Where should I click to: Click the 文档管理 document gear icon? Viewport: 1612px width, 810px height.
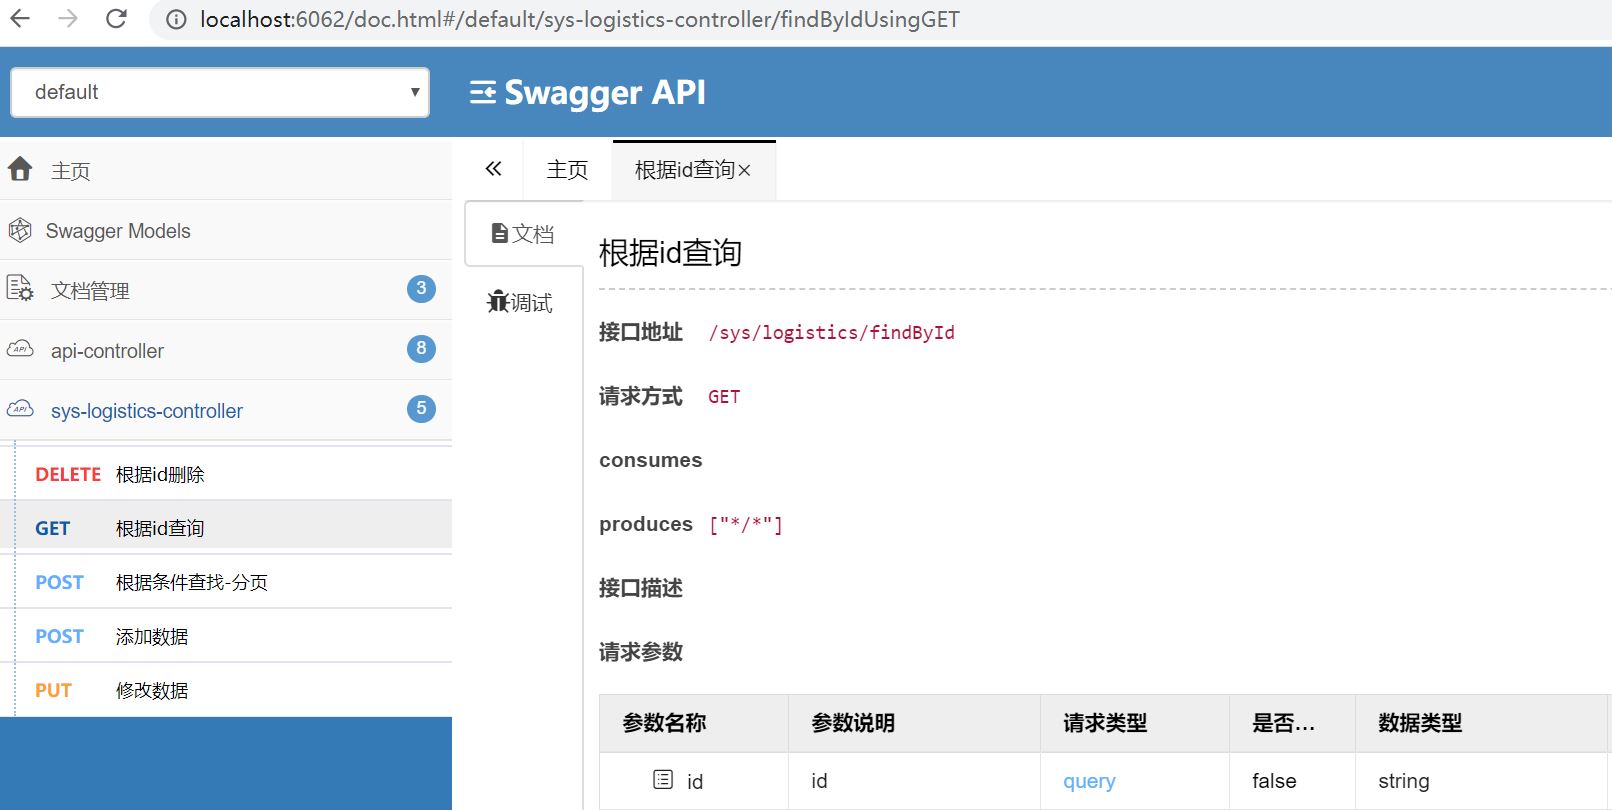click(20, 289)
